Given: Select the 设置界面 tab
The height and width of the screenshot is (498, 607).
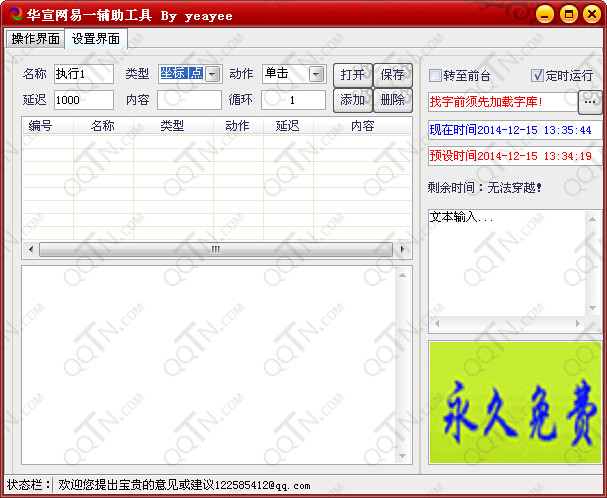Looking at the screenshot, I should (x=96, y=38).
